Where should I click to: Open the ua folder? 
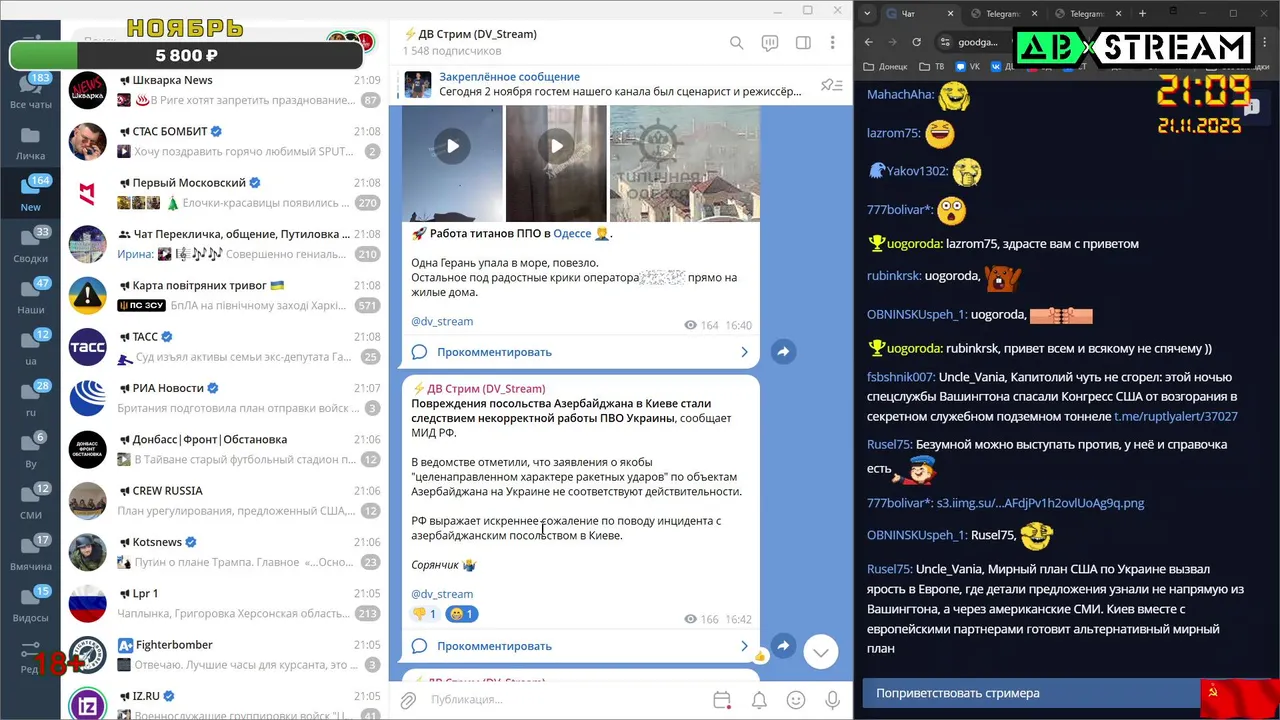(31, 348)
